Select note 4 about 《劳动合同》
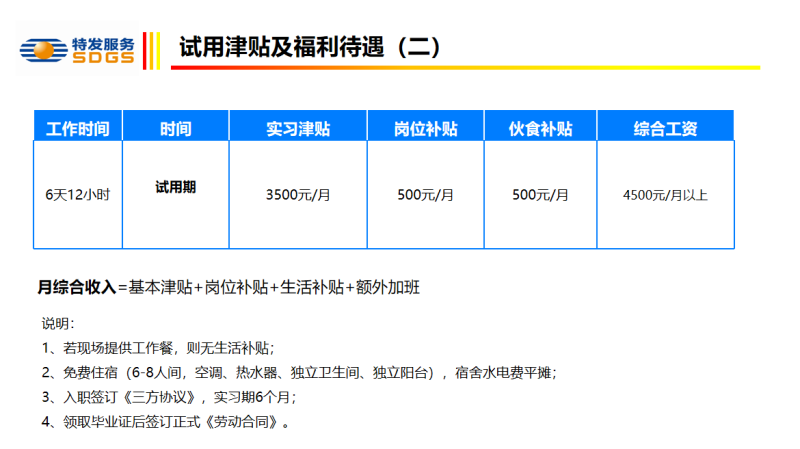 tap(168, 422)
